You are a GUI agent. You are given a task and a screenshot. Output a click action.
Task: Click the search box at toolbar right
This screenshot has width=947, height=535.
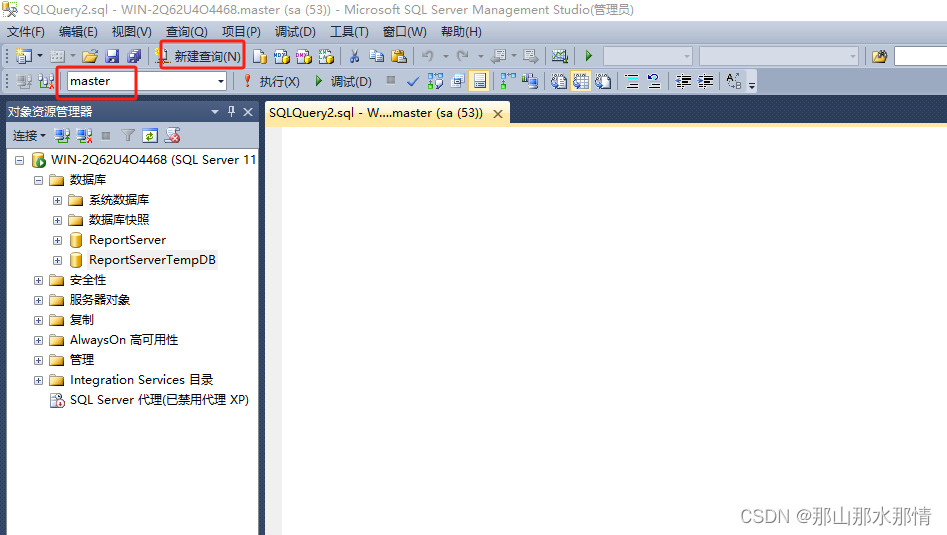pos(920,56)
